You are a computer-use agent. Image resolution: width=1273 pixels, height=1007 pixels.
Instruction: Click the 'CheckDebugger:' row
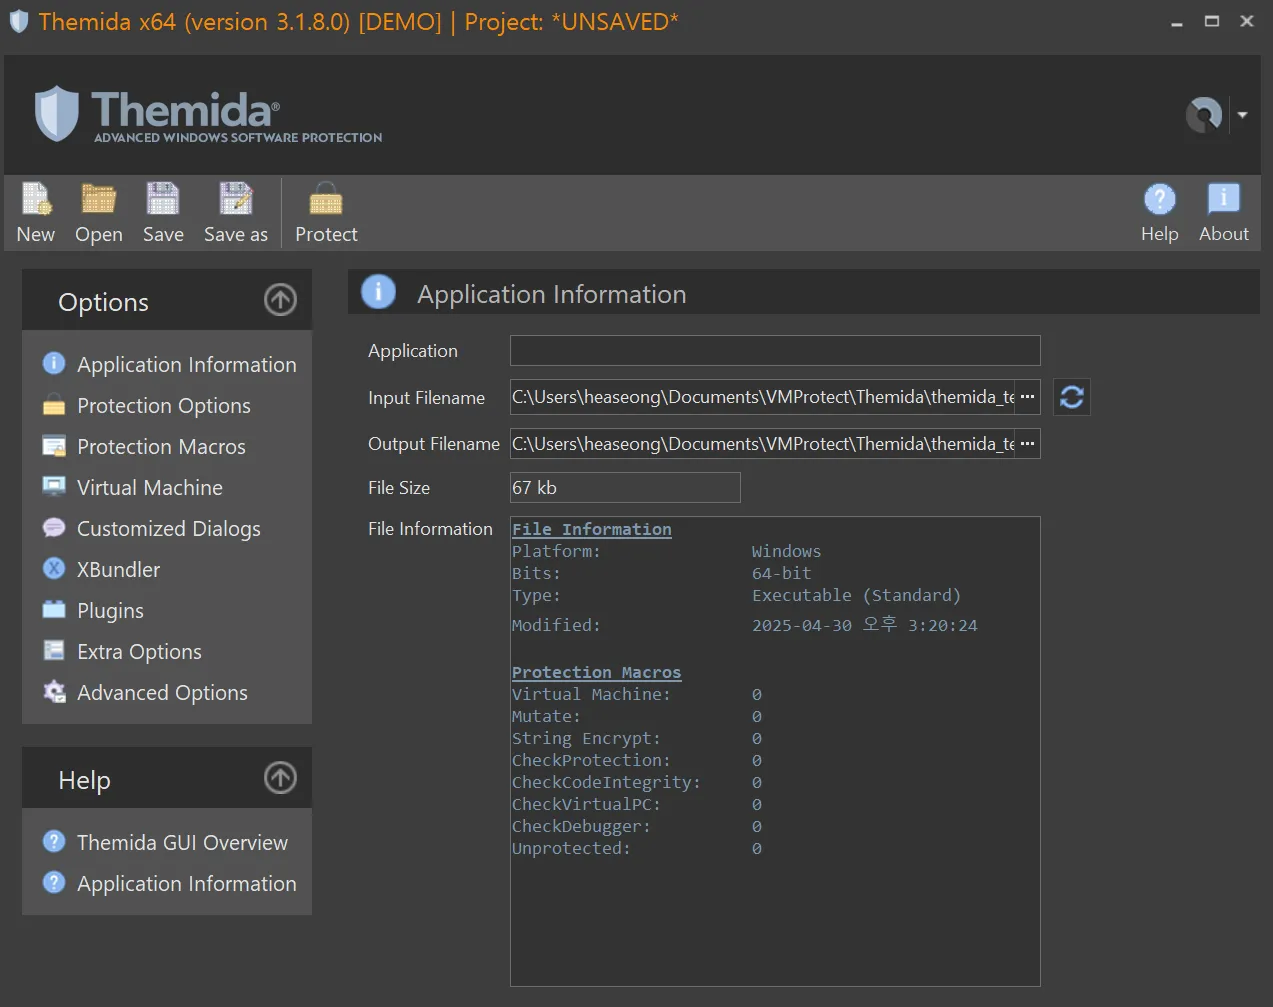click(637, 826)
